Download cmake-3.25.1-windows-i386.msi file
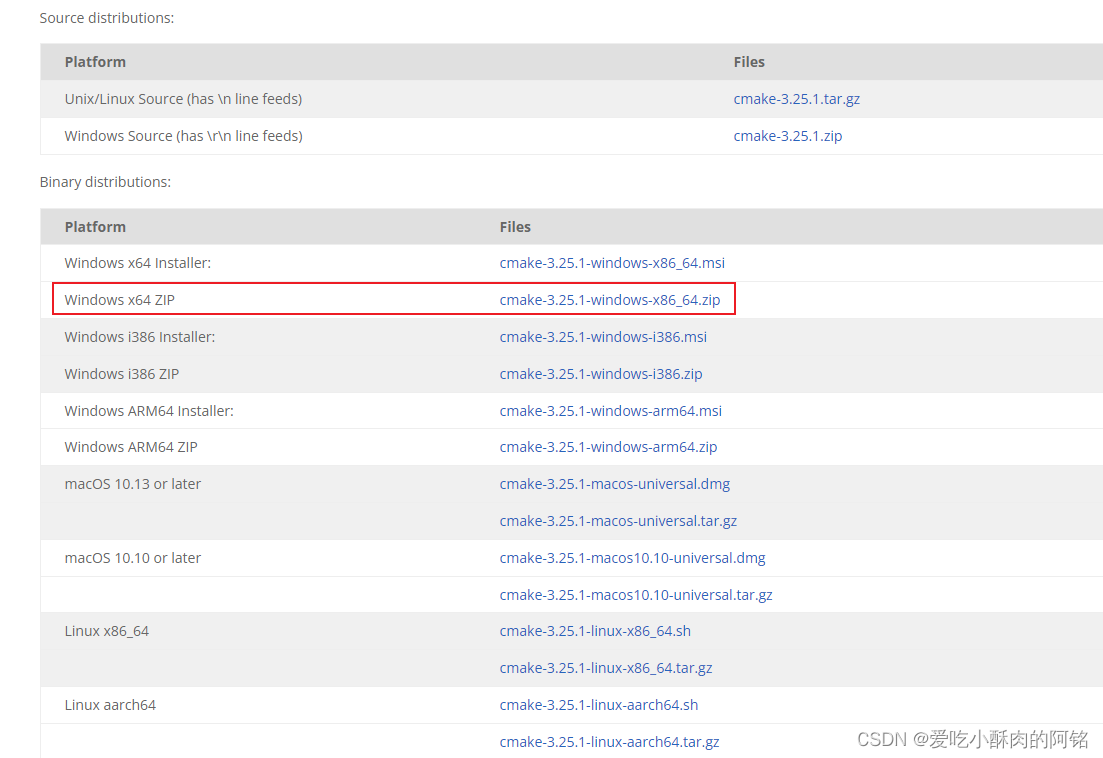Viewport: 1103px width, 758px height. point(603,337)
